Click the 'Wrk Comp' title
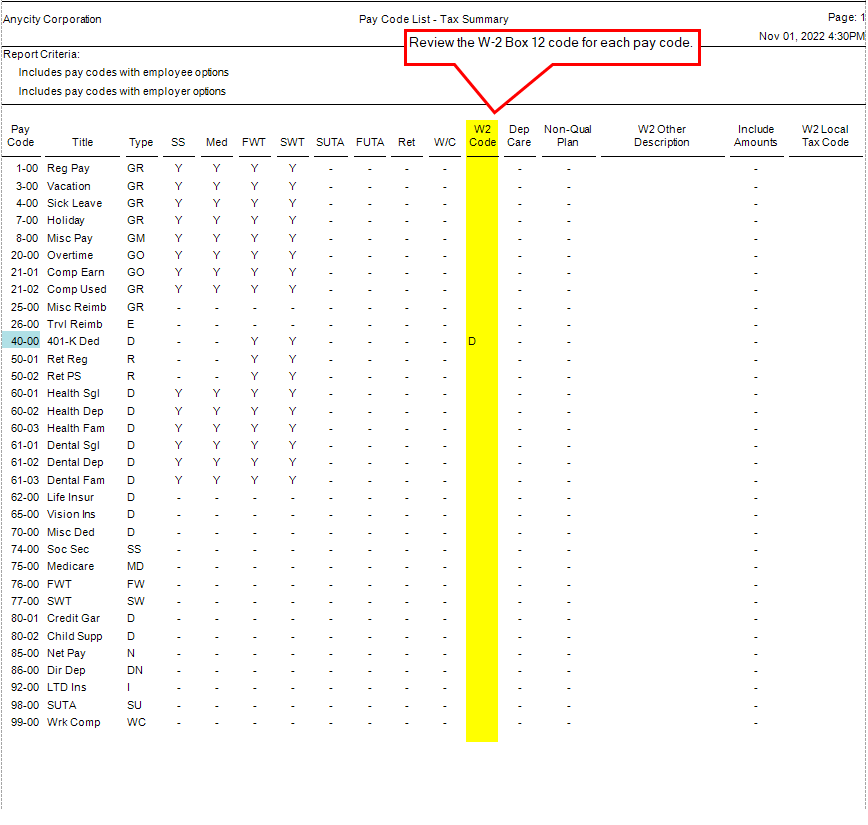Viewport: 868px width, 825px height. click(x=74, y=723)
